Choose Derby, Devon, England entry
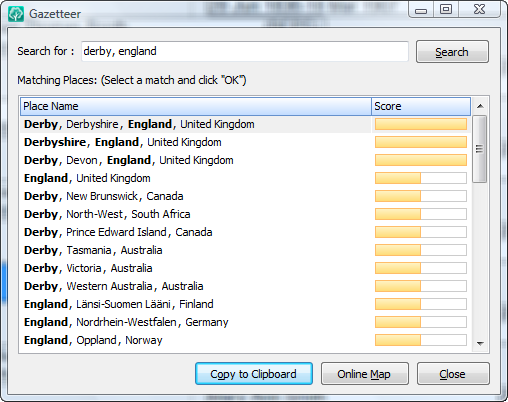 point(245,160)
